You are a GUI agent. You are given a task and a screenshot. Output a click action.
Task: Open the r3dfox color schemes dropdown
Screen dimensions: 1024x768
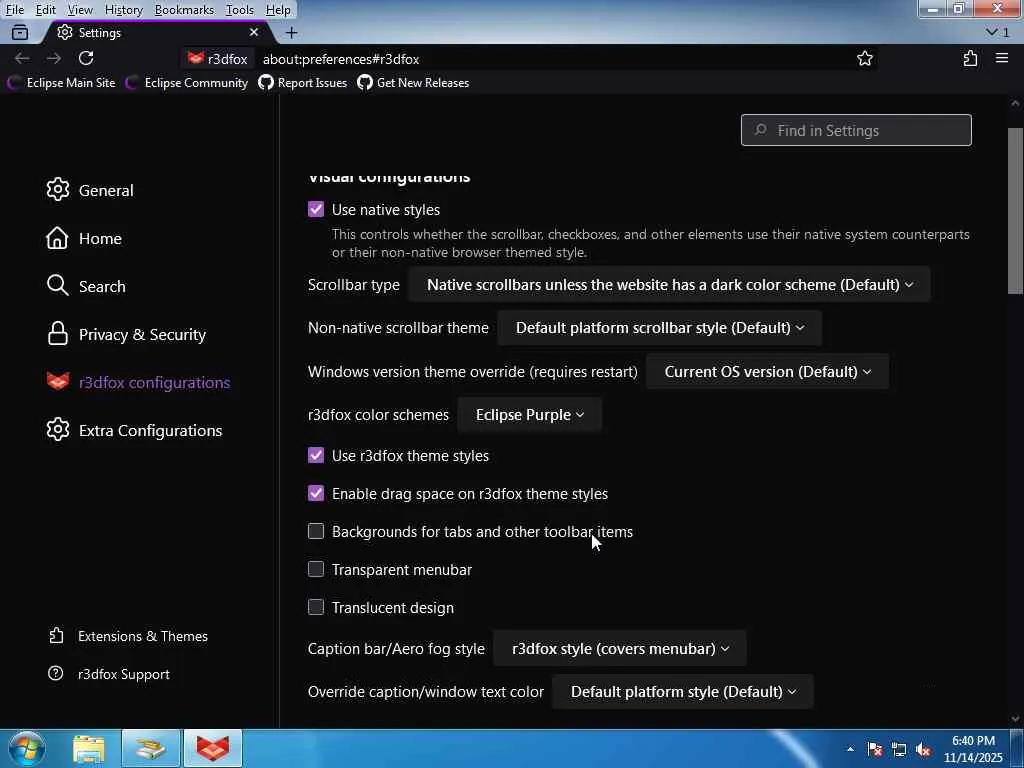pos(530,415)
